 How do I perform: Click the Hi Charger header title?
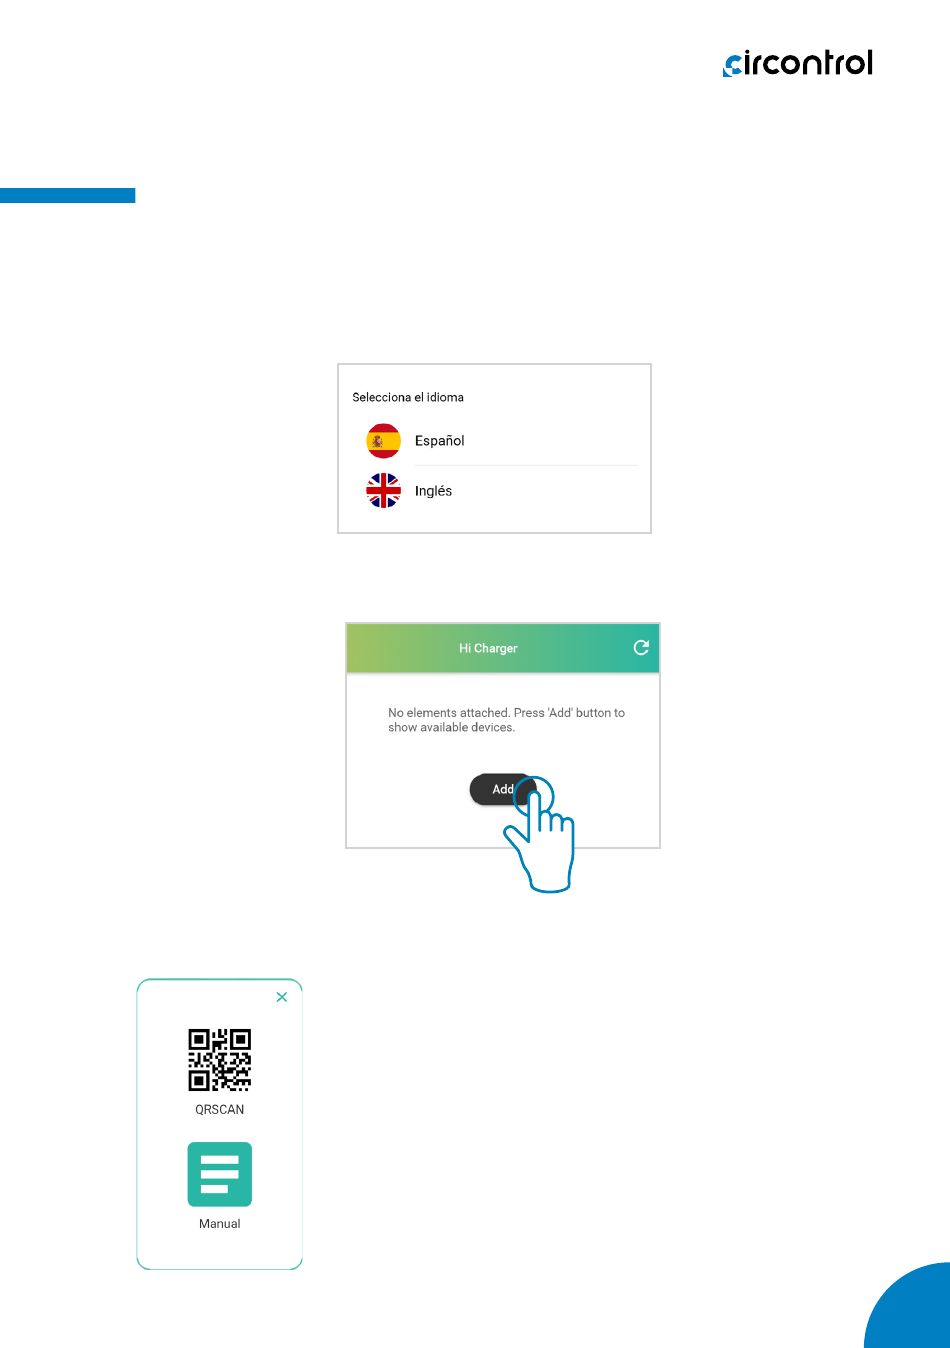click(x=488, y=648)
